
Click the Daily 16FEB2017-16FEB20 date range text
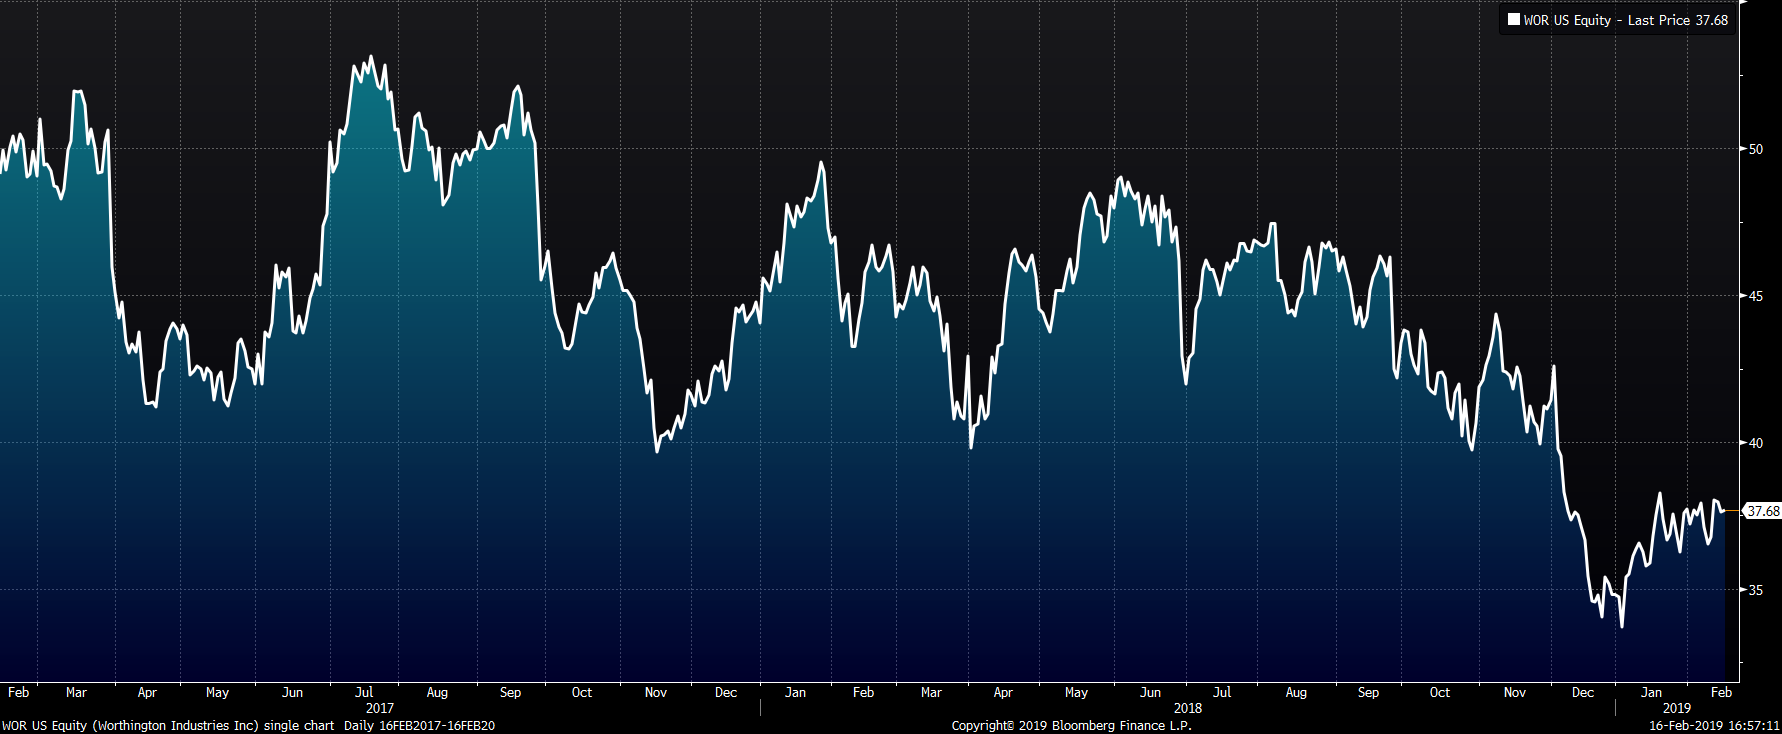[x=419, y=726]
